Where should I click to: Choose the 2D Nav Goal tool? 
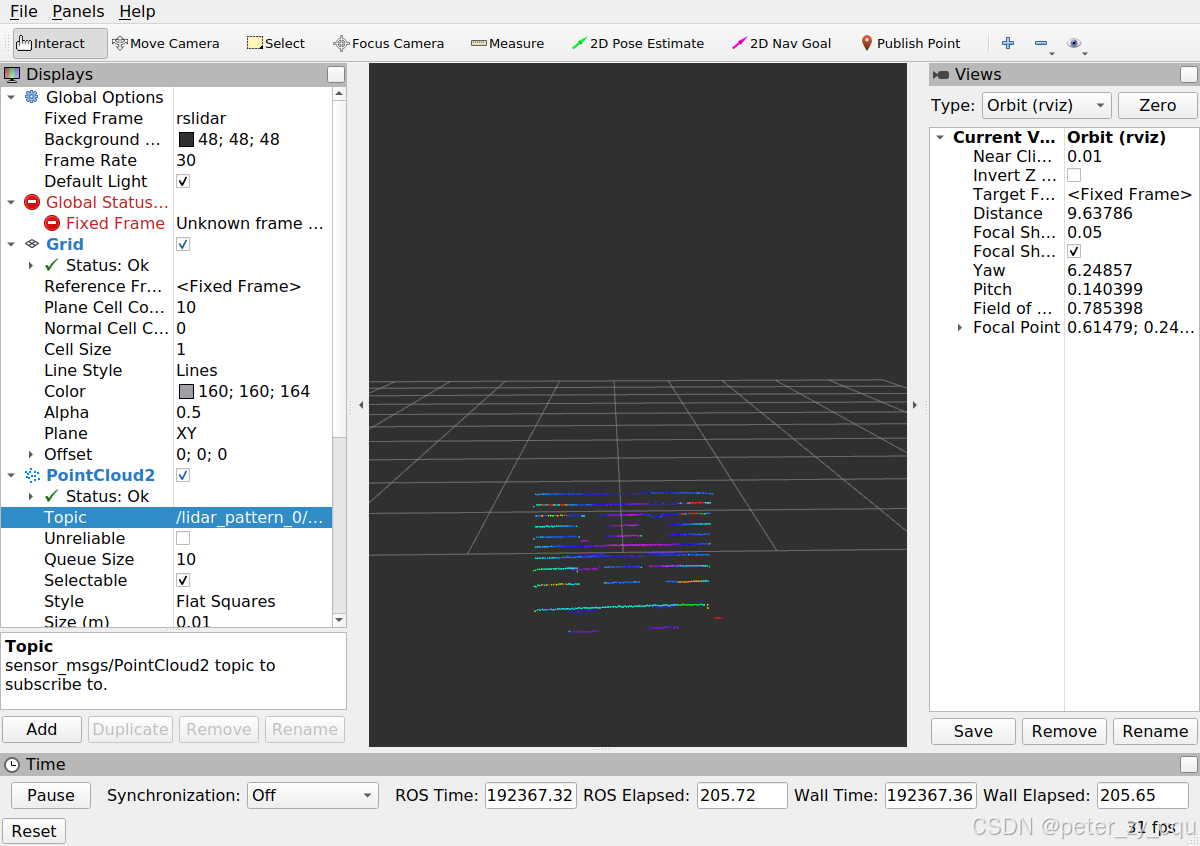(781, 43)
